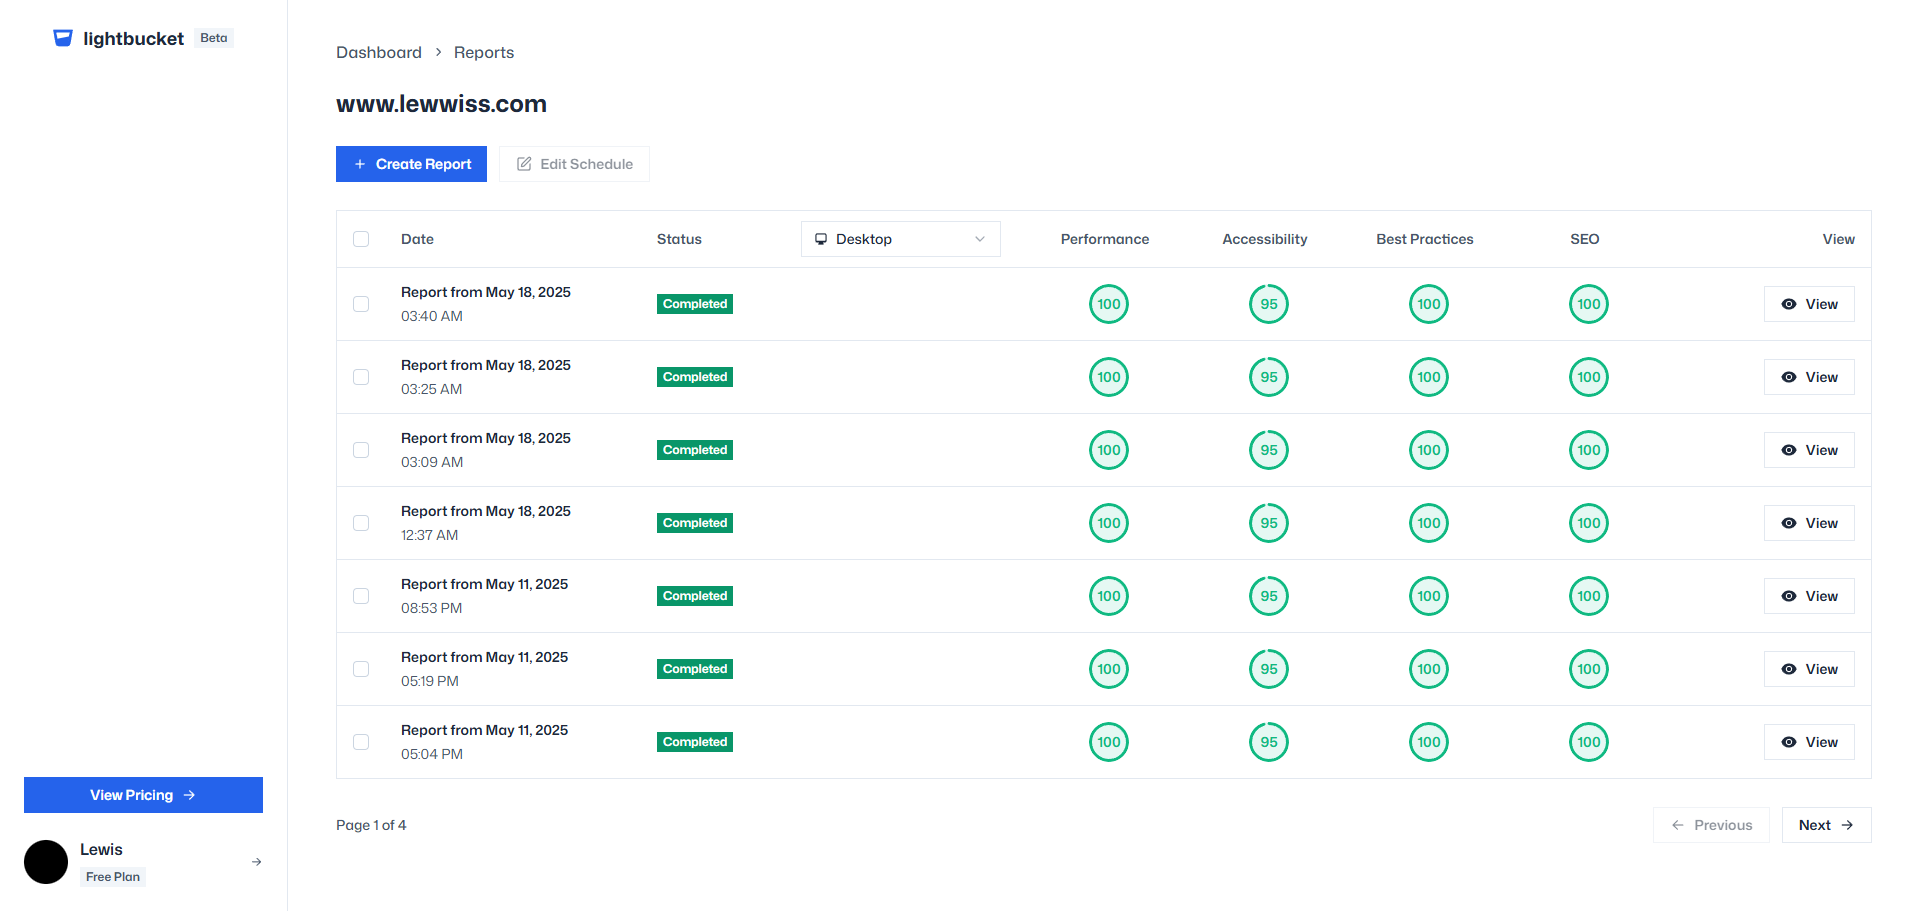
Task: Click Accessibility score of 03:25 AM report
Action: click(x=1269, y=377)
